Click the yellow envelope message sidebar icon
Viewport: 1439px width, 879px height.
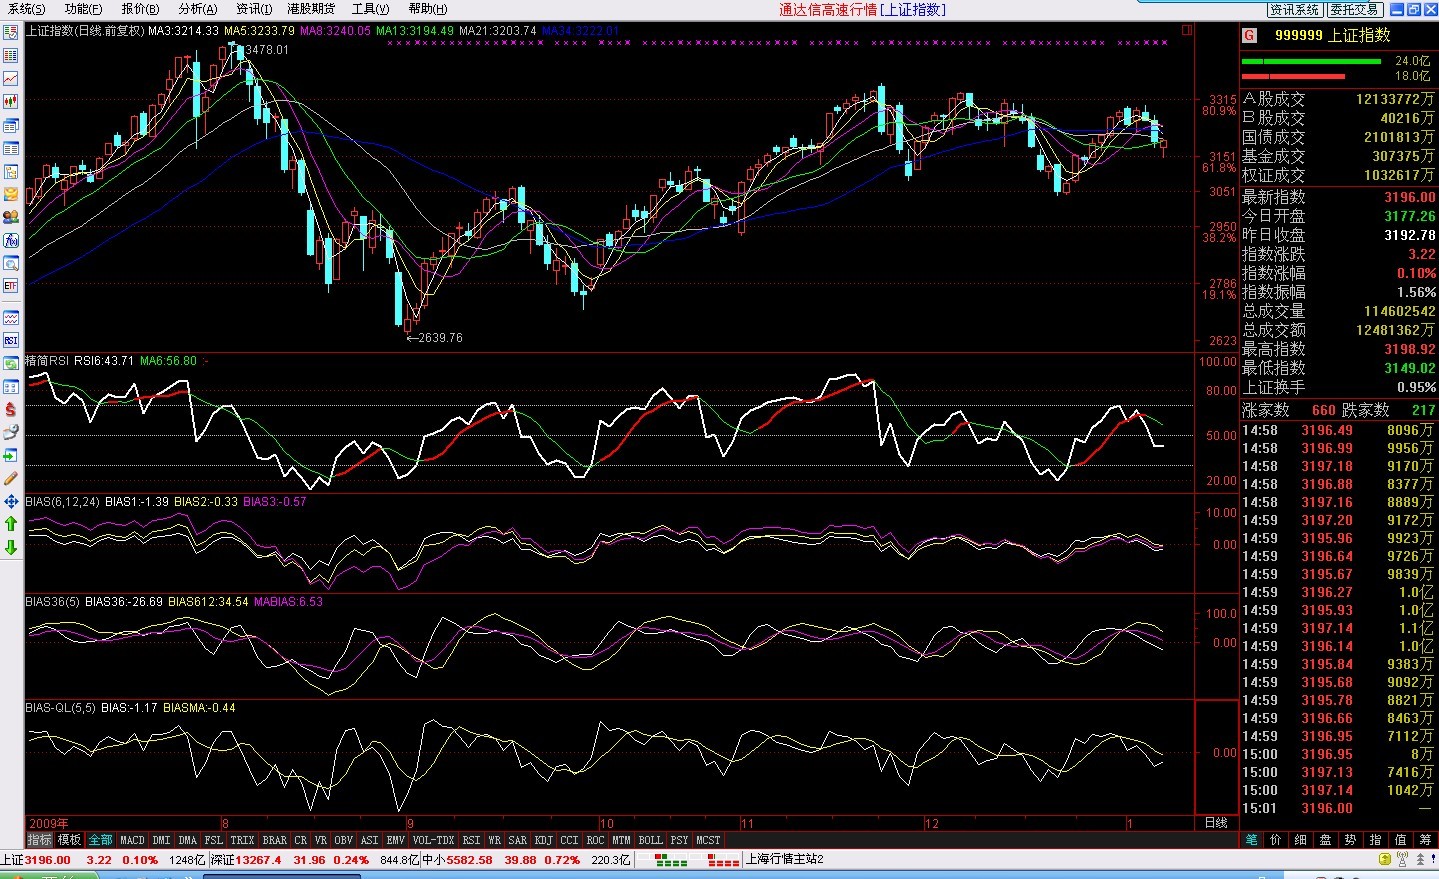point(11,194)
